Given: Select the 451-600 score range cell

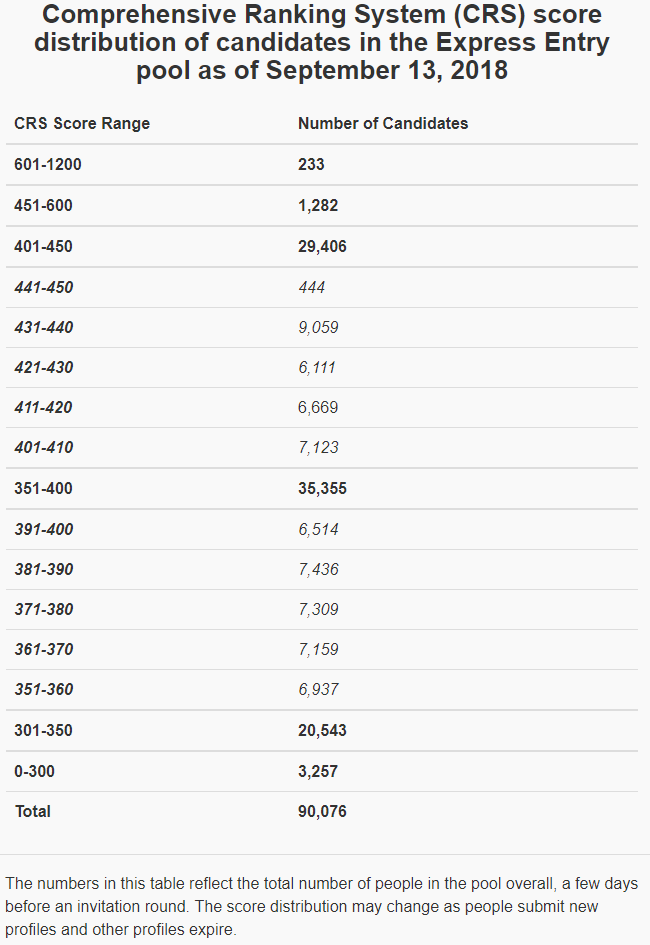Looking at the screenshot, I should (x=44, y=205).
